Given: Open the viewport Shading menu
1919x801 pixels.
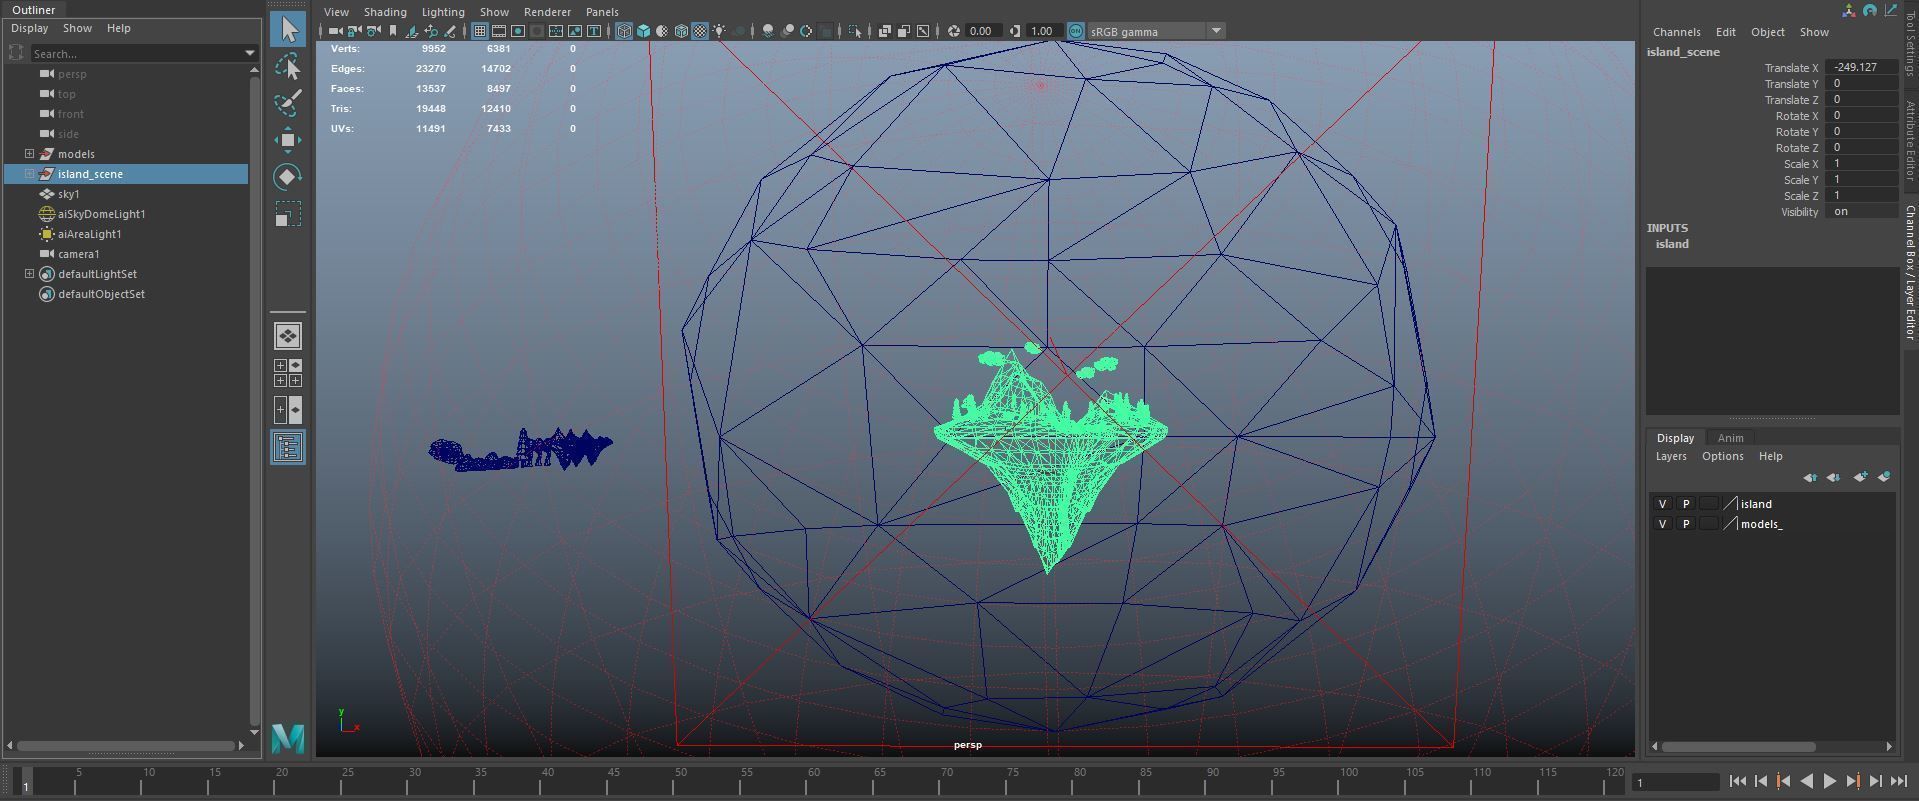Looking at the screenshot, I should [x=385, y=12].
